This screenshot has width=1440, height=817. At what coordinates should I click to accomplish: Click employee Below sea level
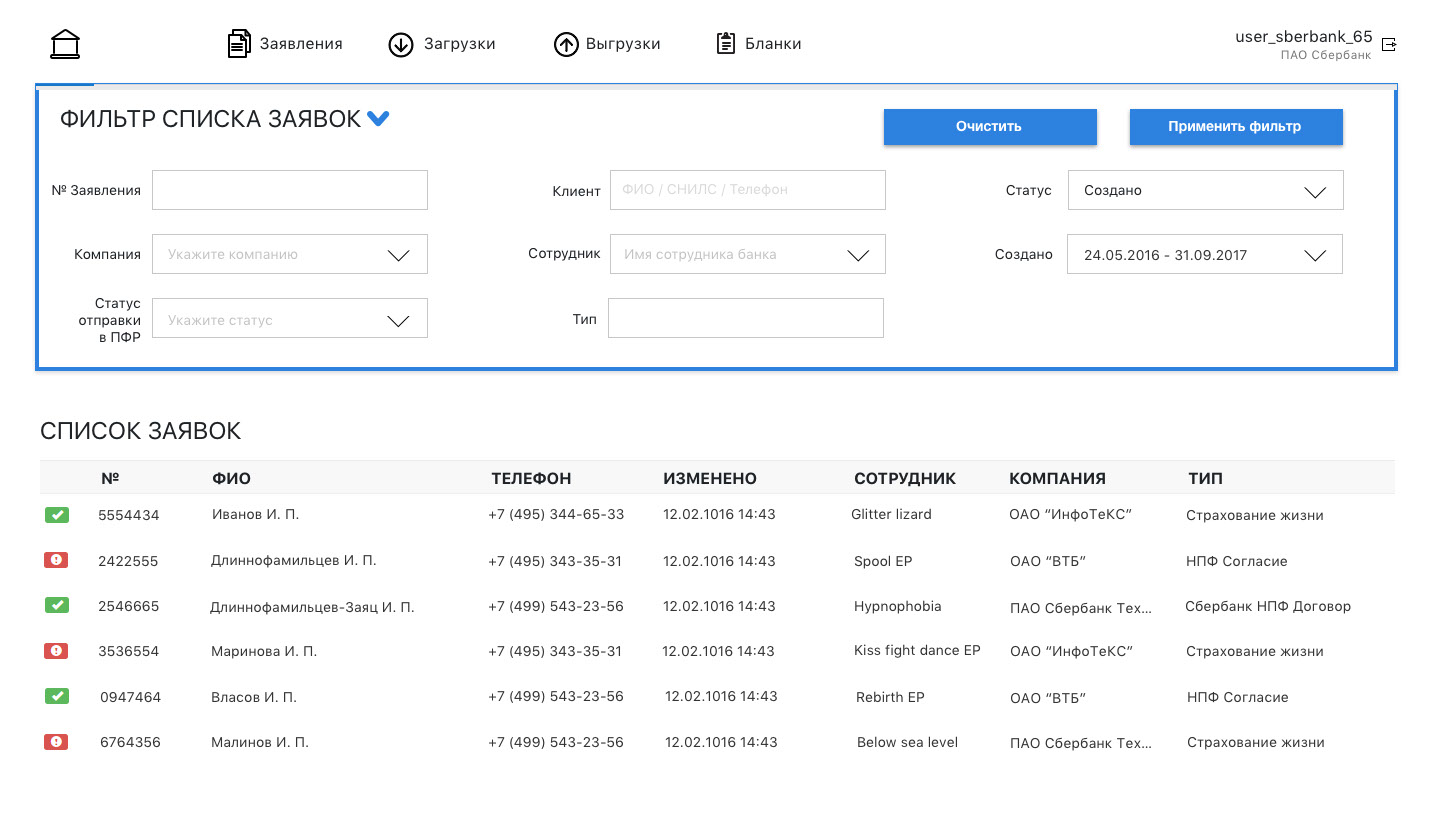point(907,742)
